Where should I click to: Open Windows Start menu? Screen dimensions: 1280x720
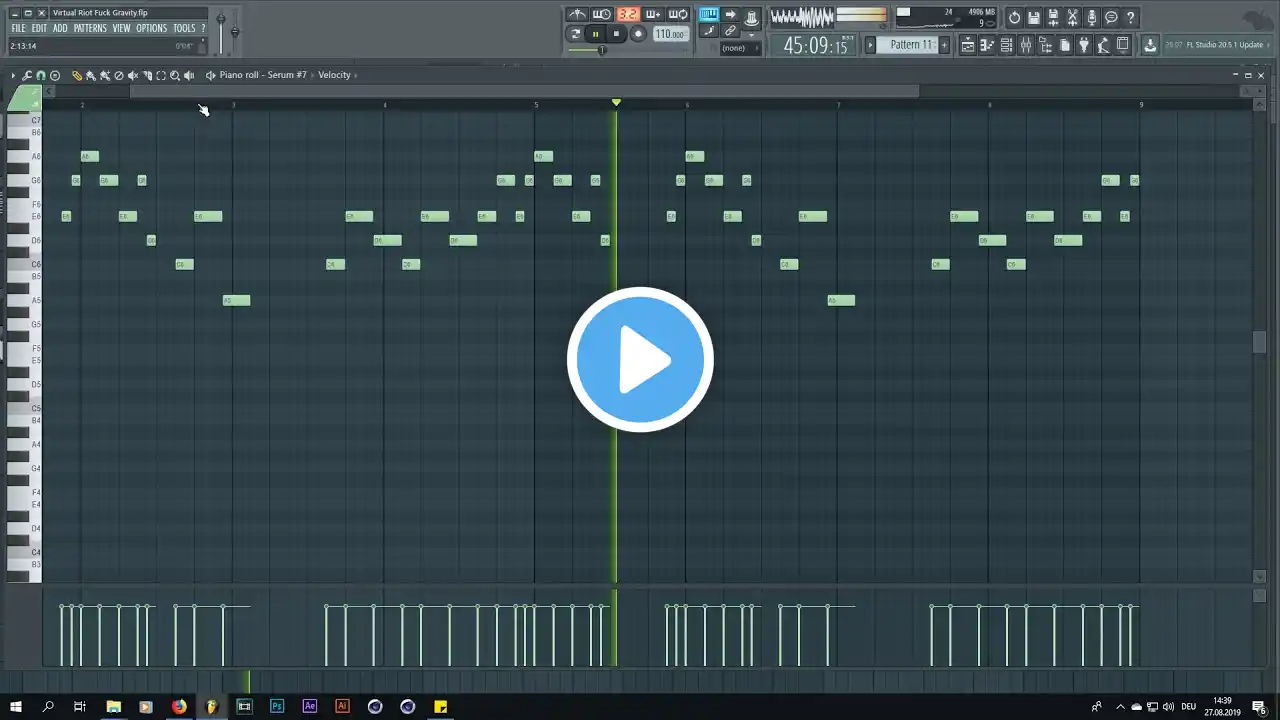coord(16,707)
